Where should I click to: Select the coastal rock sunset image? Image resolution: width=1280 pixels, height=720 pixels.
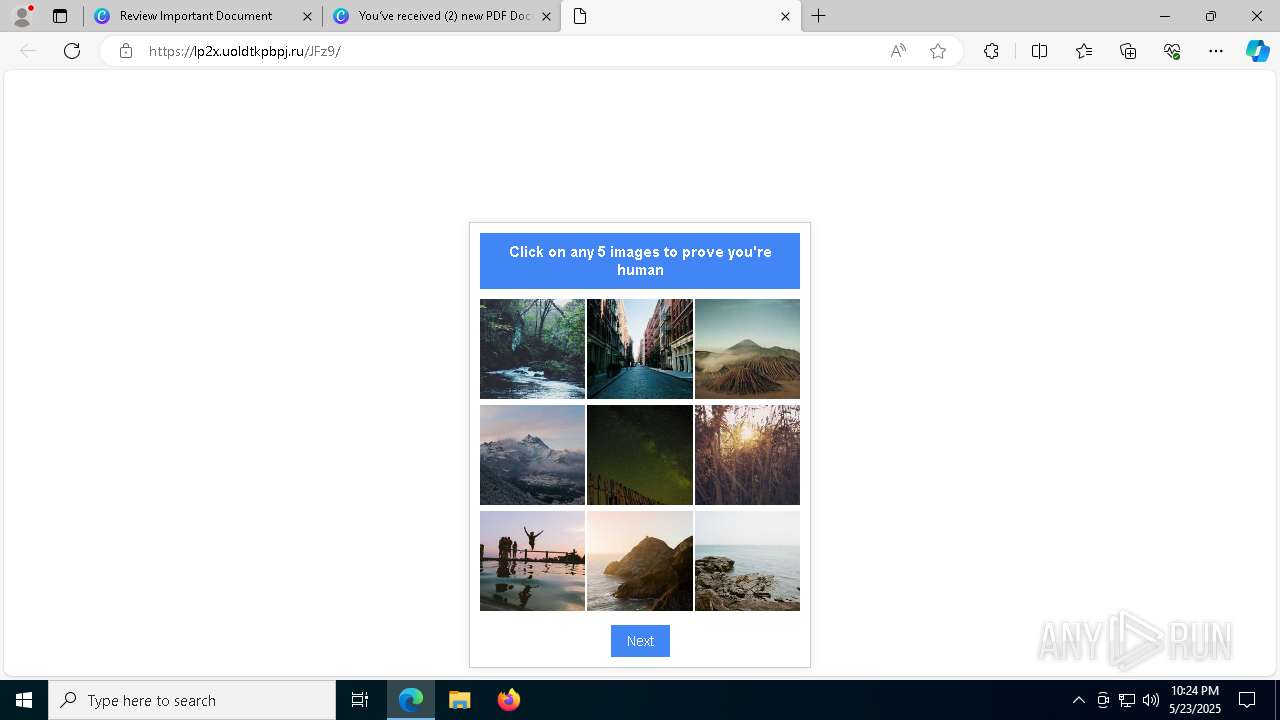coord(640,561)
